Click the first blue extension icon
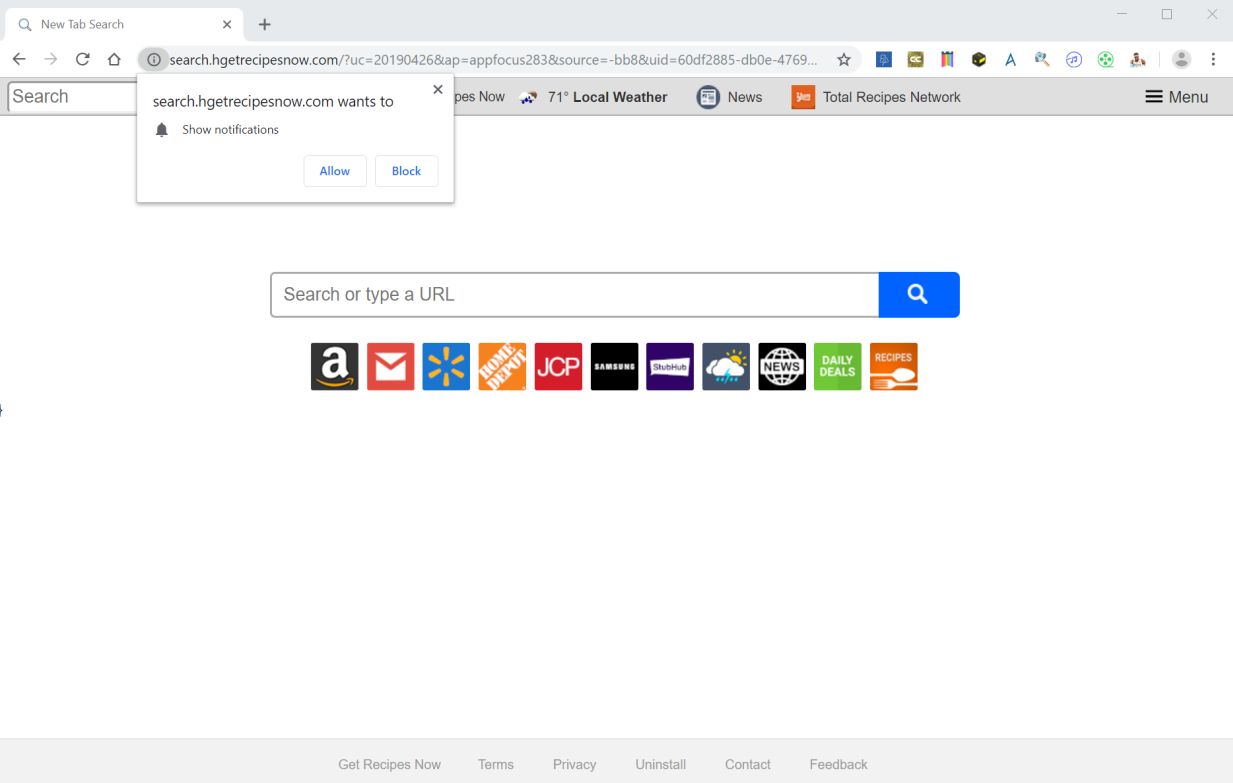 point(884,59)
